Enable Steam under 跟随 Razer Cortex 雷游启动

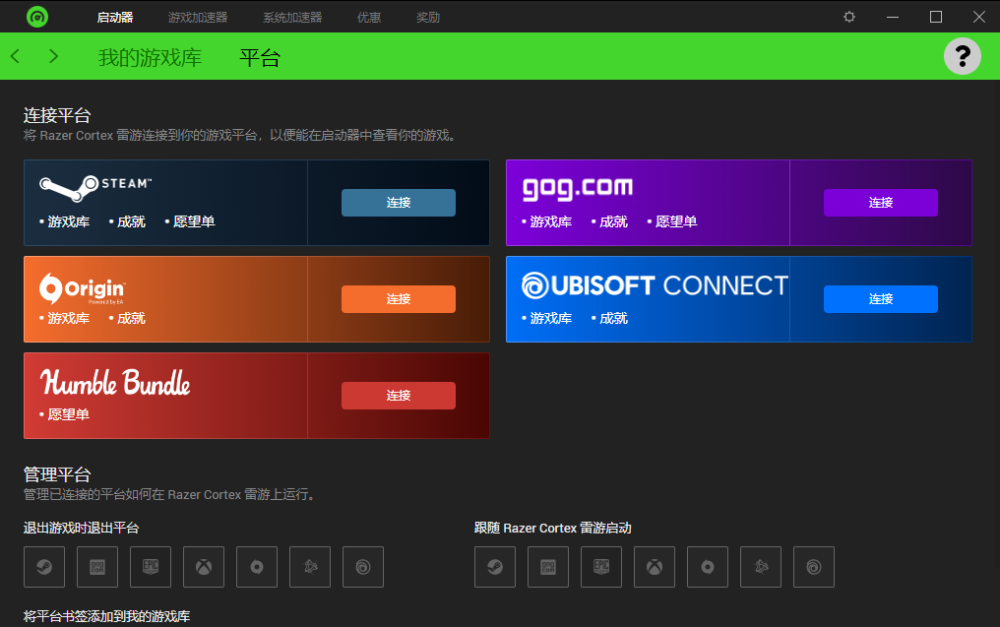click(495, 566)
